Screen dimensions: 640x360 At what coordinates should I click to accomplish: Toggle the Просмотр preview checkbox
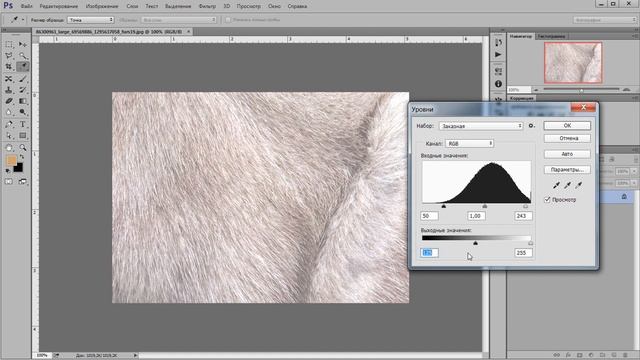547,199
